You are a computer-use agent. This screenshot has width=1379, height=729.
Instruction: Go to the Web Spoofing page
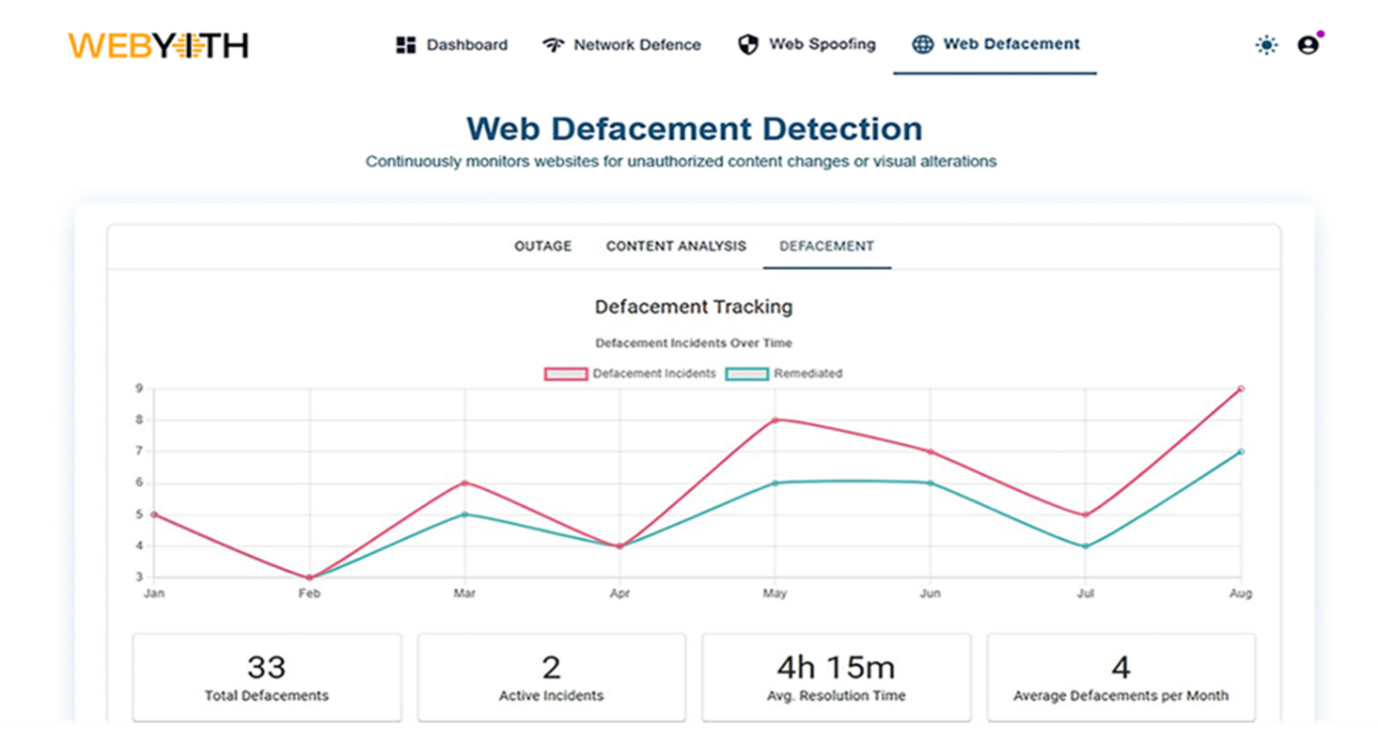coord(822,45)
